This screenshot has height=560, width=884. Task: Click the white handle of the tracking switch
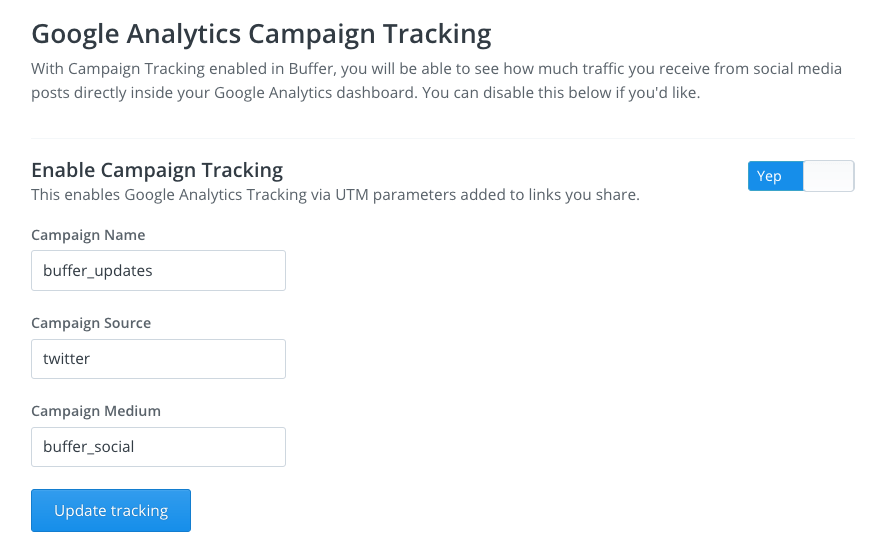click(829, 176)
